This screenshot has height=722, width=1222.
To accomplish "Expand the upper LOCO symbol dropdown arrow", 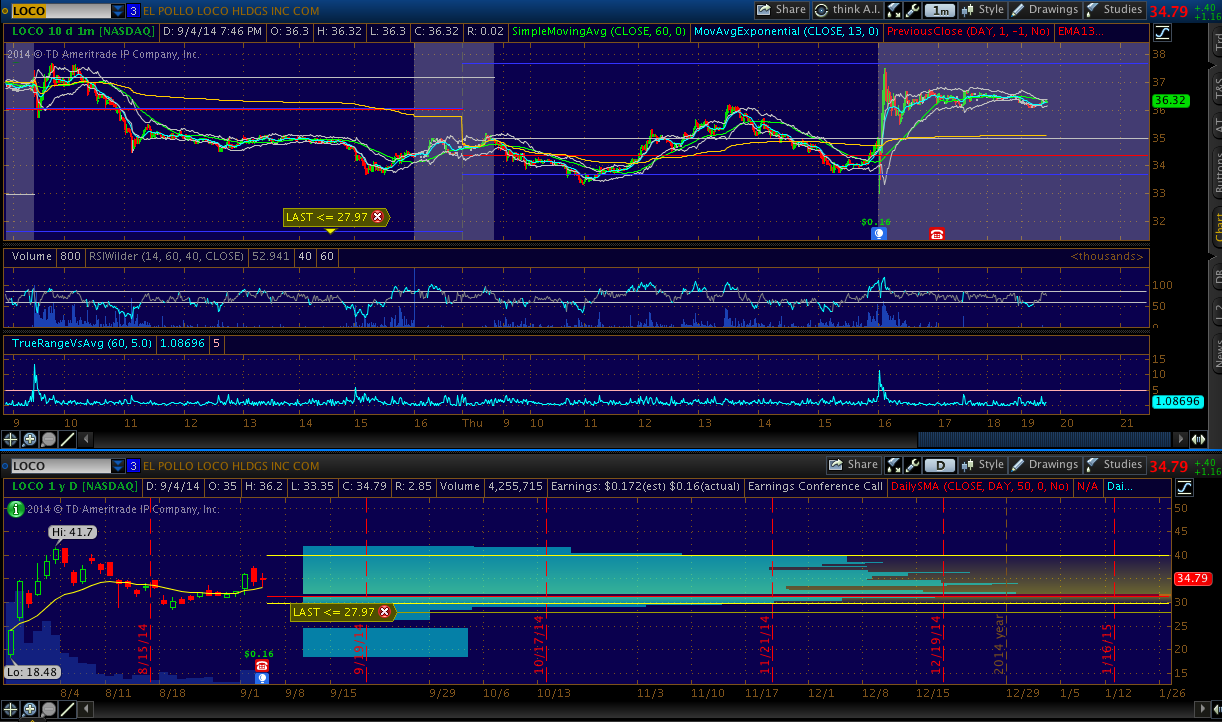I will [x=119, y=11].
